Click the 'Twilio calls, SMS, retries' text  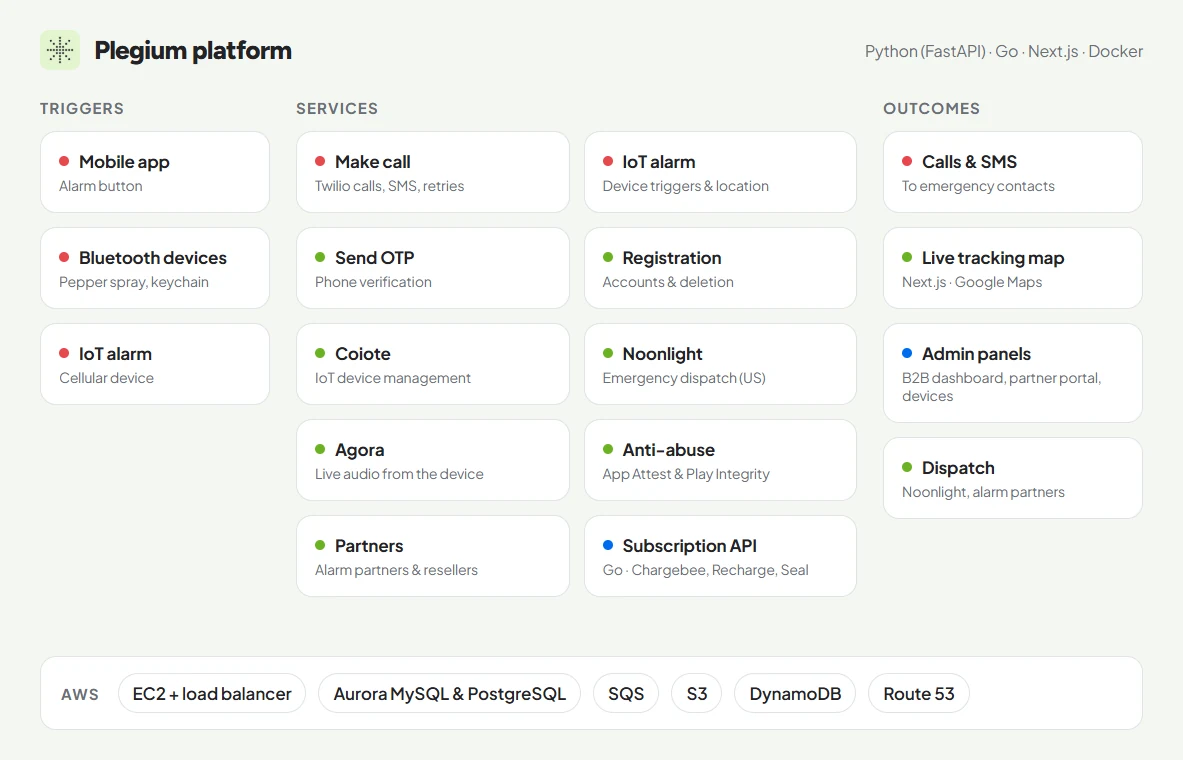389,186
